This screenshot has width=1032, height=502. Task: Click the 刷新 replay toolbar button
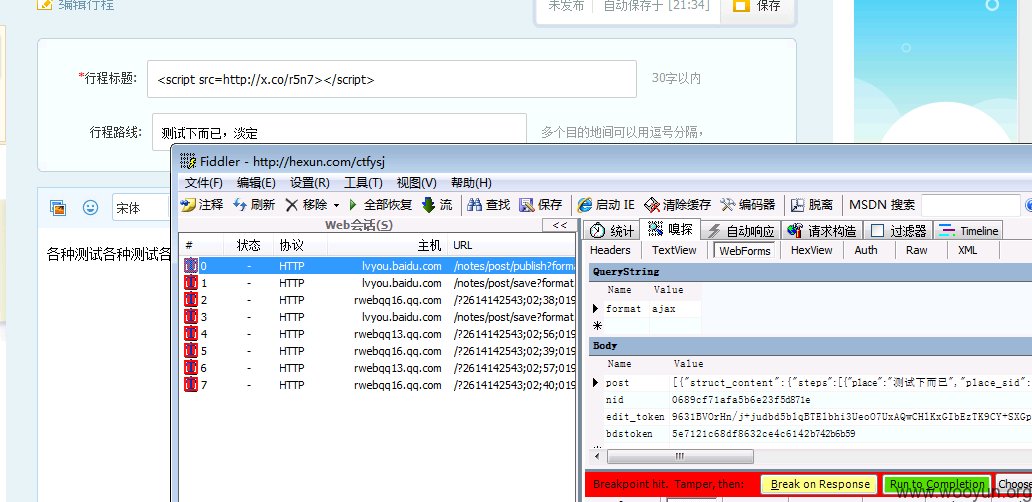pyautogui.click(x=254, y=205)
